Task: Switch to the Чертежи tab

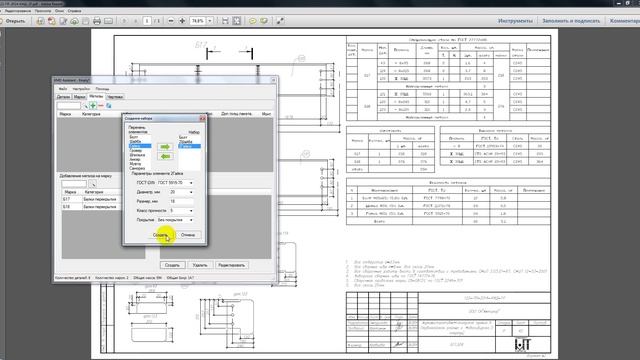Action: (x=115, y=97)
